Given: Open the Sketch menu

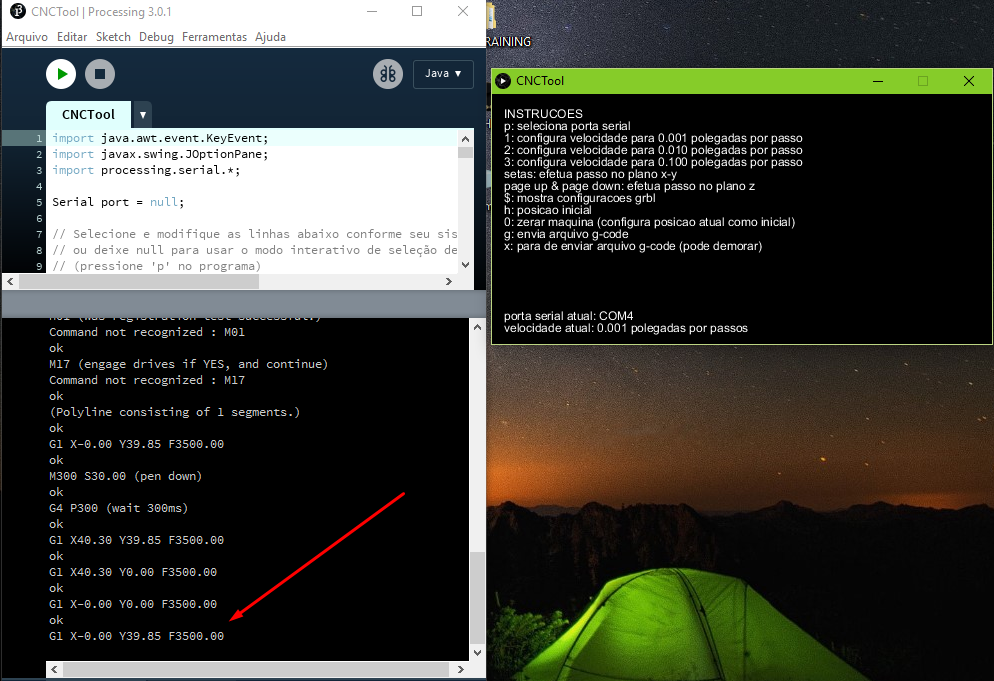Looking at the screenshot, I should [x=113, y=37].
